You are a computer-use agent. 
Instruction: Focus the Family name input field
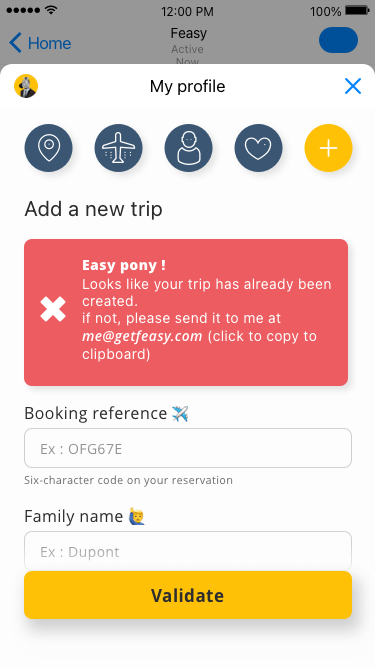(x=188, y=550)
